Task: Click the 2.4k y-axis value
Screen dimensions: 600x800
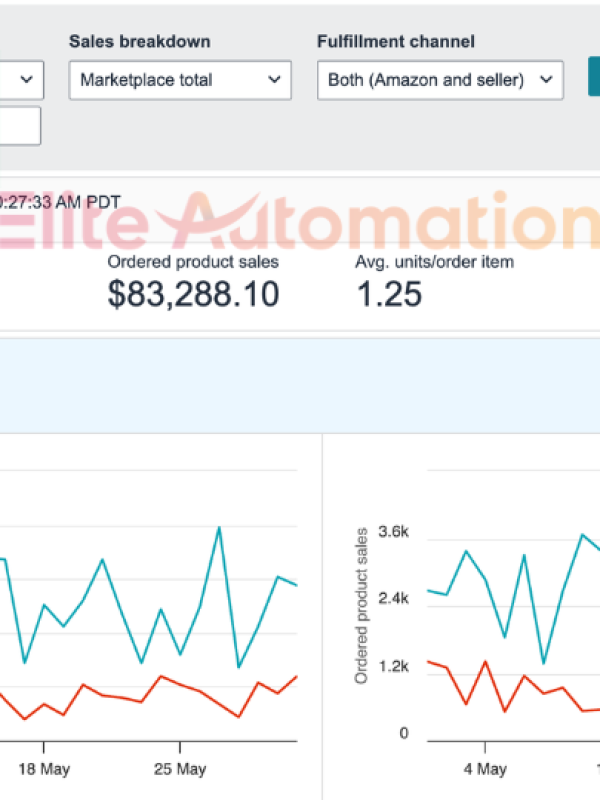Action: 393,598
